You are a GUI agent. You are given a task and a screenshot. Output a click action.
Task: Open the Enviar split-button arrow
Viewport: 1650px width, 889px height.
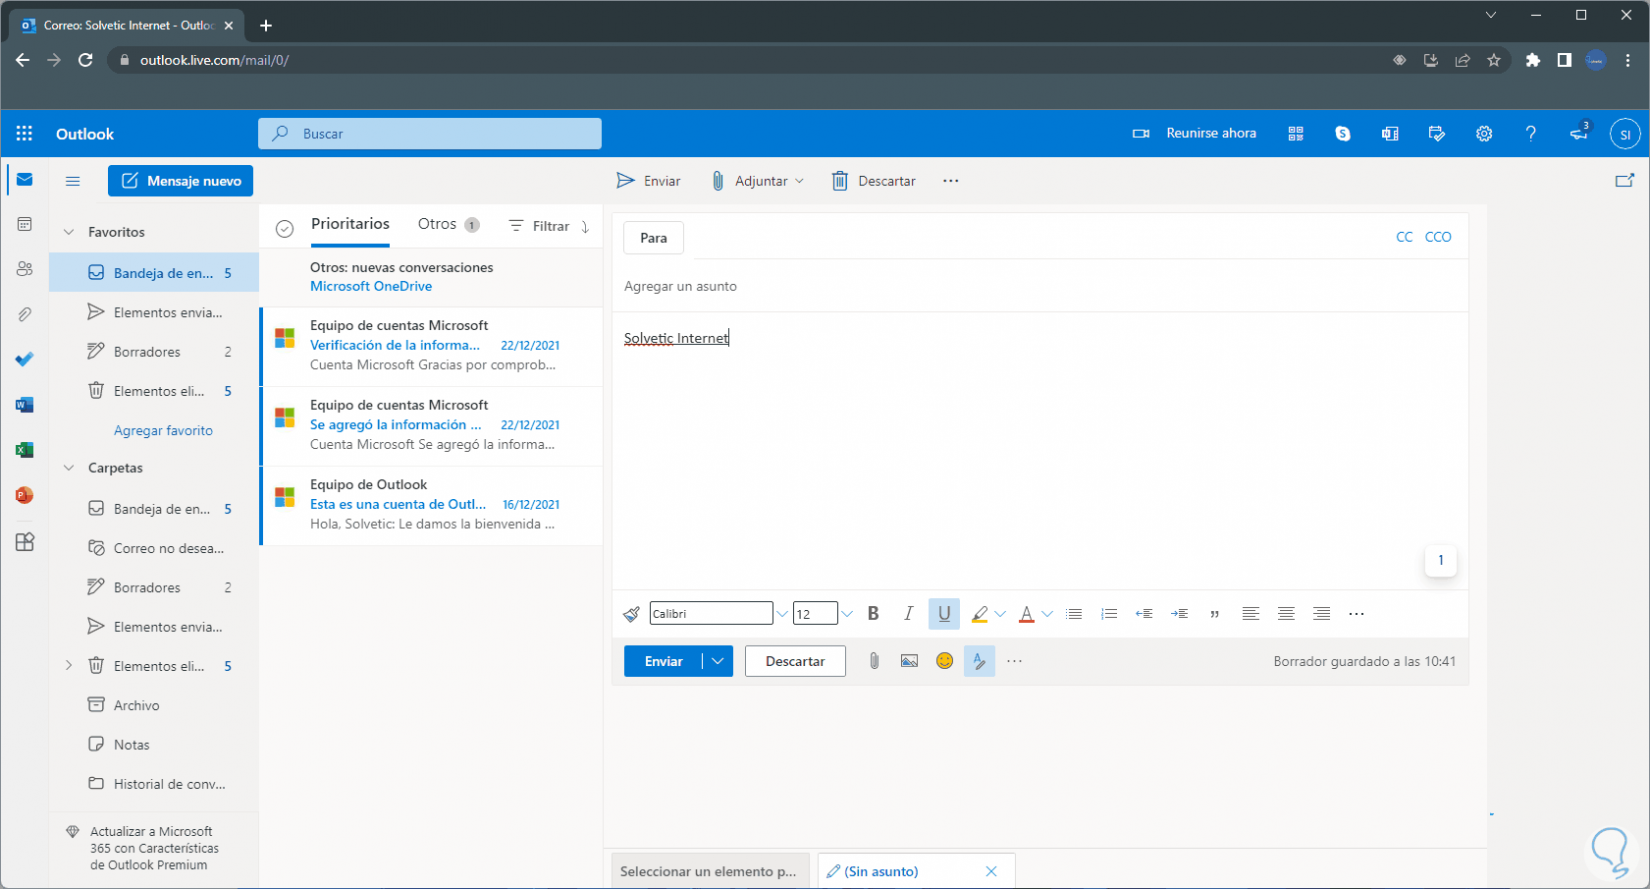click(x=718, y=661)
